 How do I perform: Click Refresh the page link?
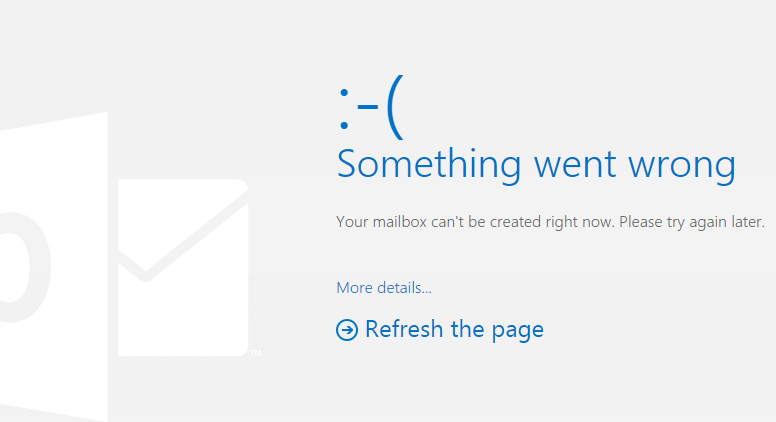point(454,329)
